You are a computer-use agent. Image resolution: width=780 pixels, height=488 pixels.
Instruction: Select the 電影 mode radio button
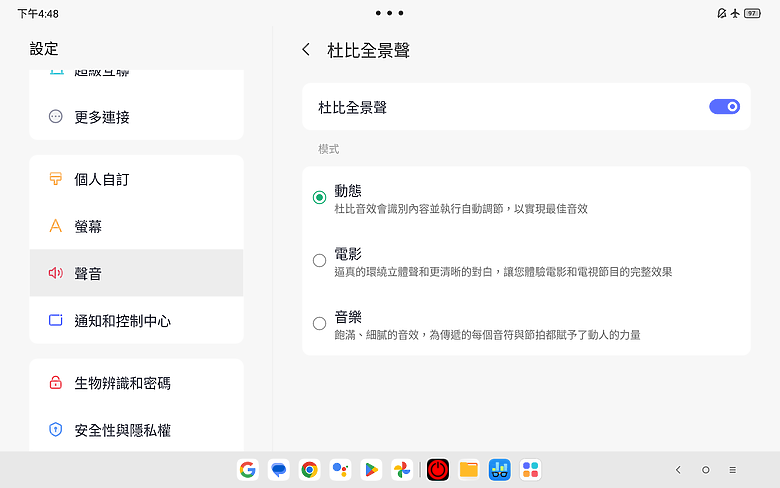click(319, 260)
